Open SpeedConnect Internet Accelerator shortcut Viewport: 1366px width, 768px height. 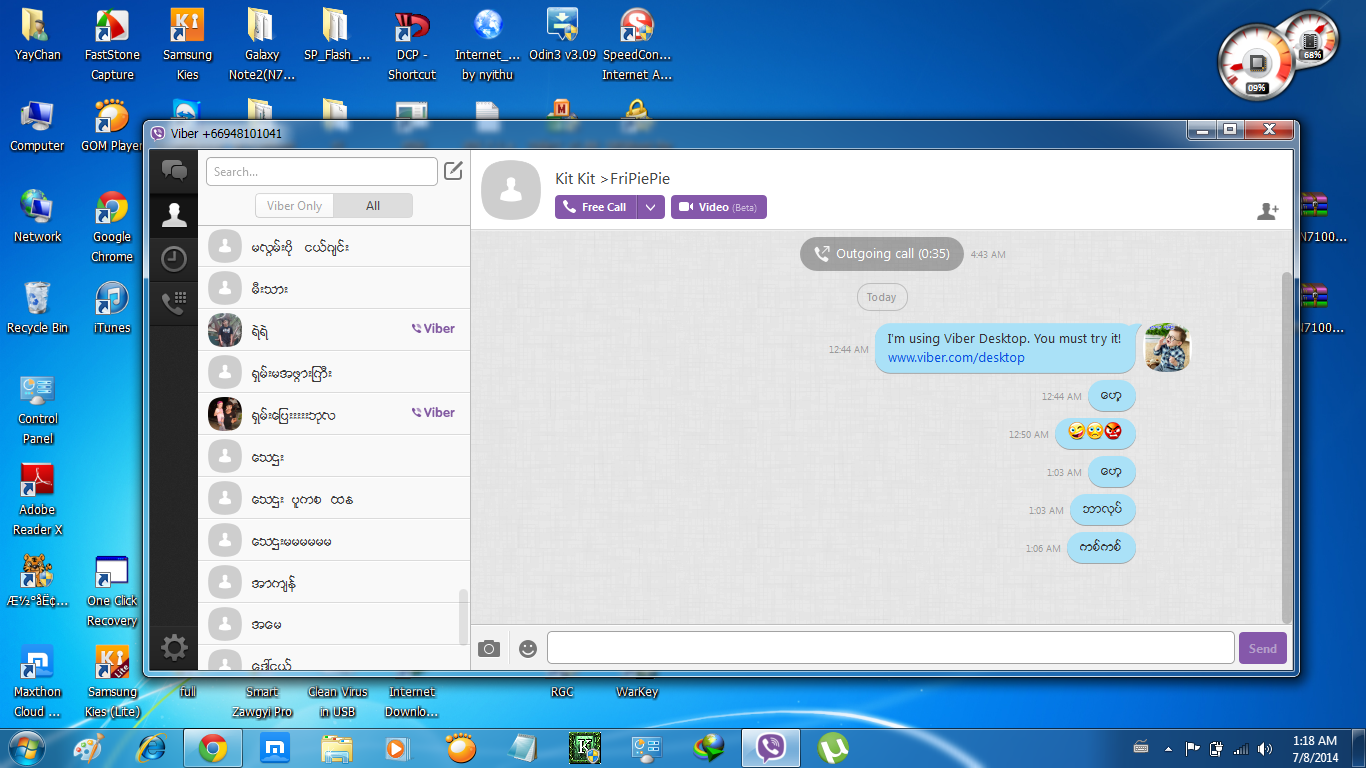coord(637,45)
